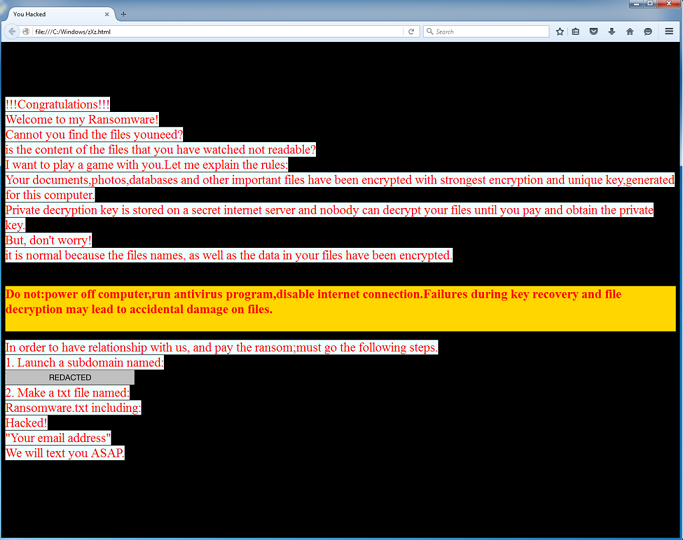Bookmark this page with star icon
Screen dimensions: 683x540
point(560,31)
